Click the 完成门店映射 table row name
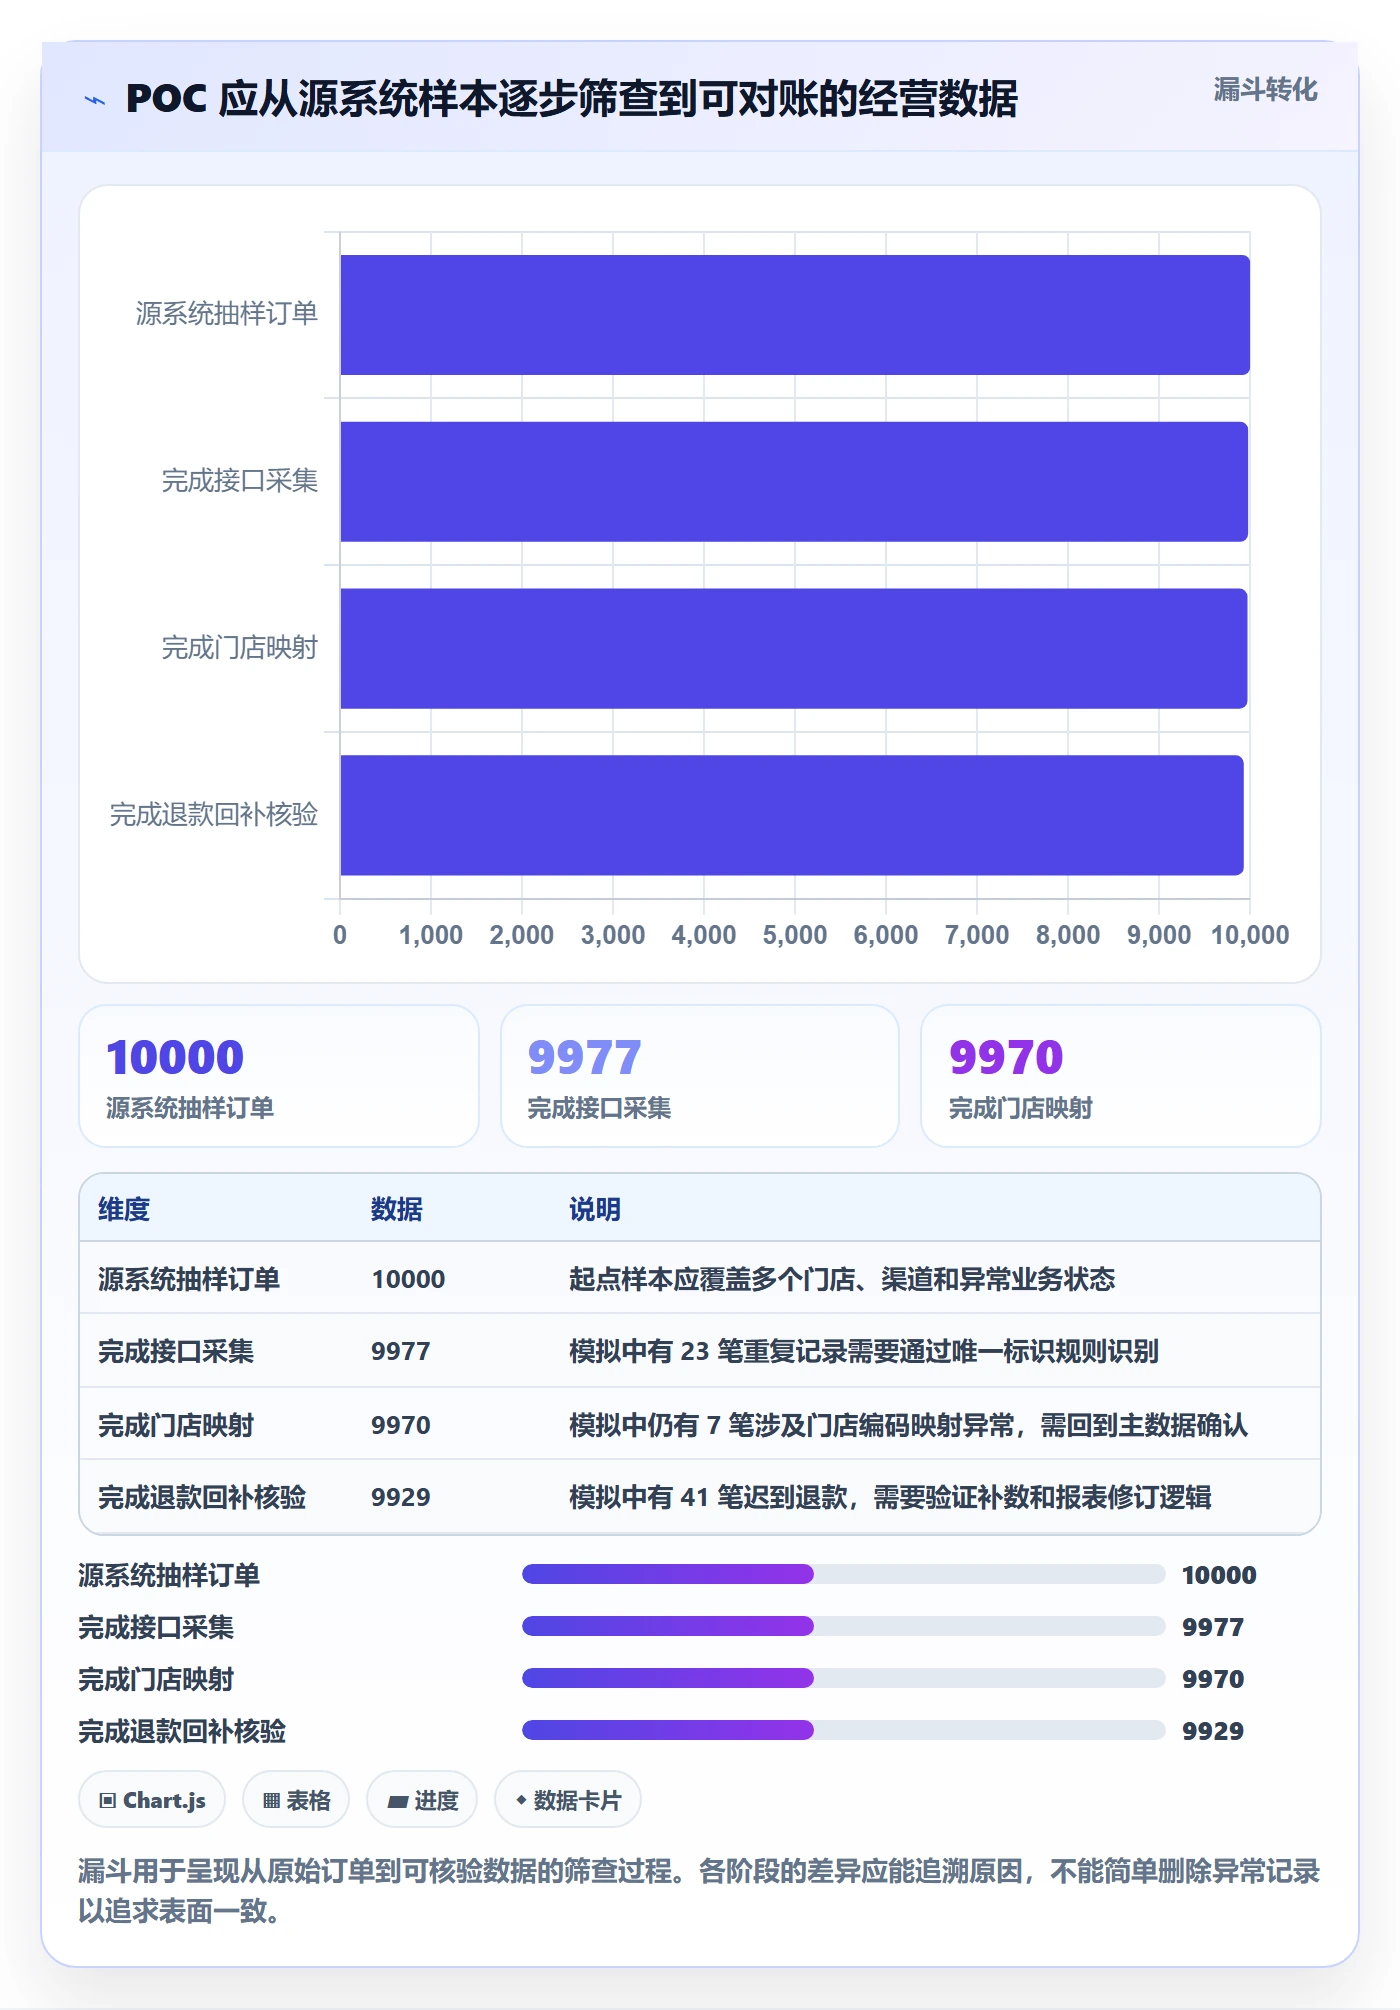Image resolution: width=1400 pixels, height=2010 pixels. [176, 1425]
